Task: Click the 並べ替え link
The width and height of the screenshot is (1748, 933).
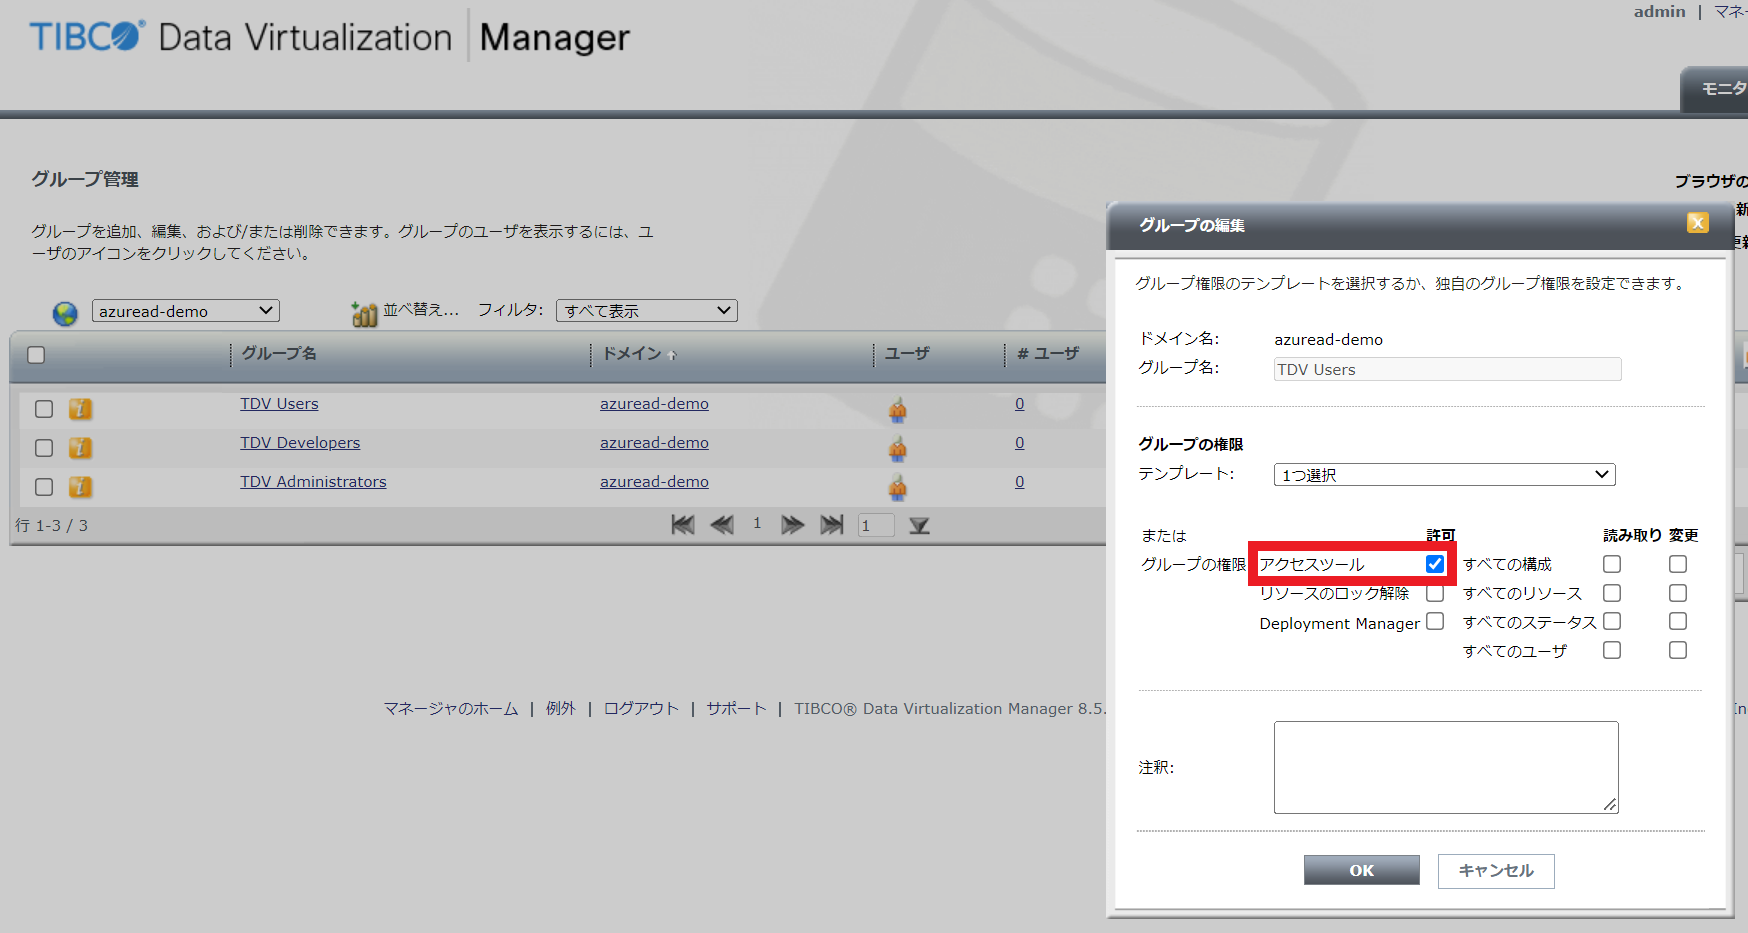Action: [421, 310]
